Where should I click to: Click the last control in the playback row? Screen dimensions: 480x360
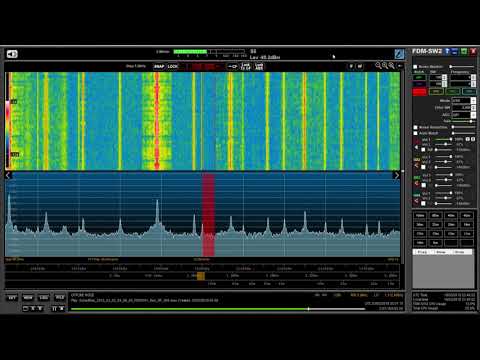(x=62, y=309)
